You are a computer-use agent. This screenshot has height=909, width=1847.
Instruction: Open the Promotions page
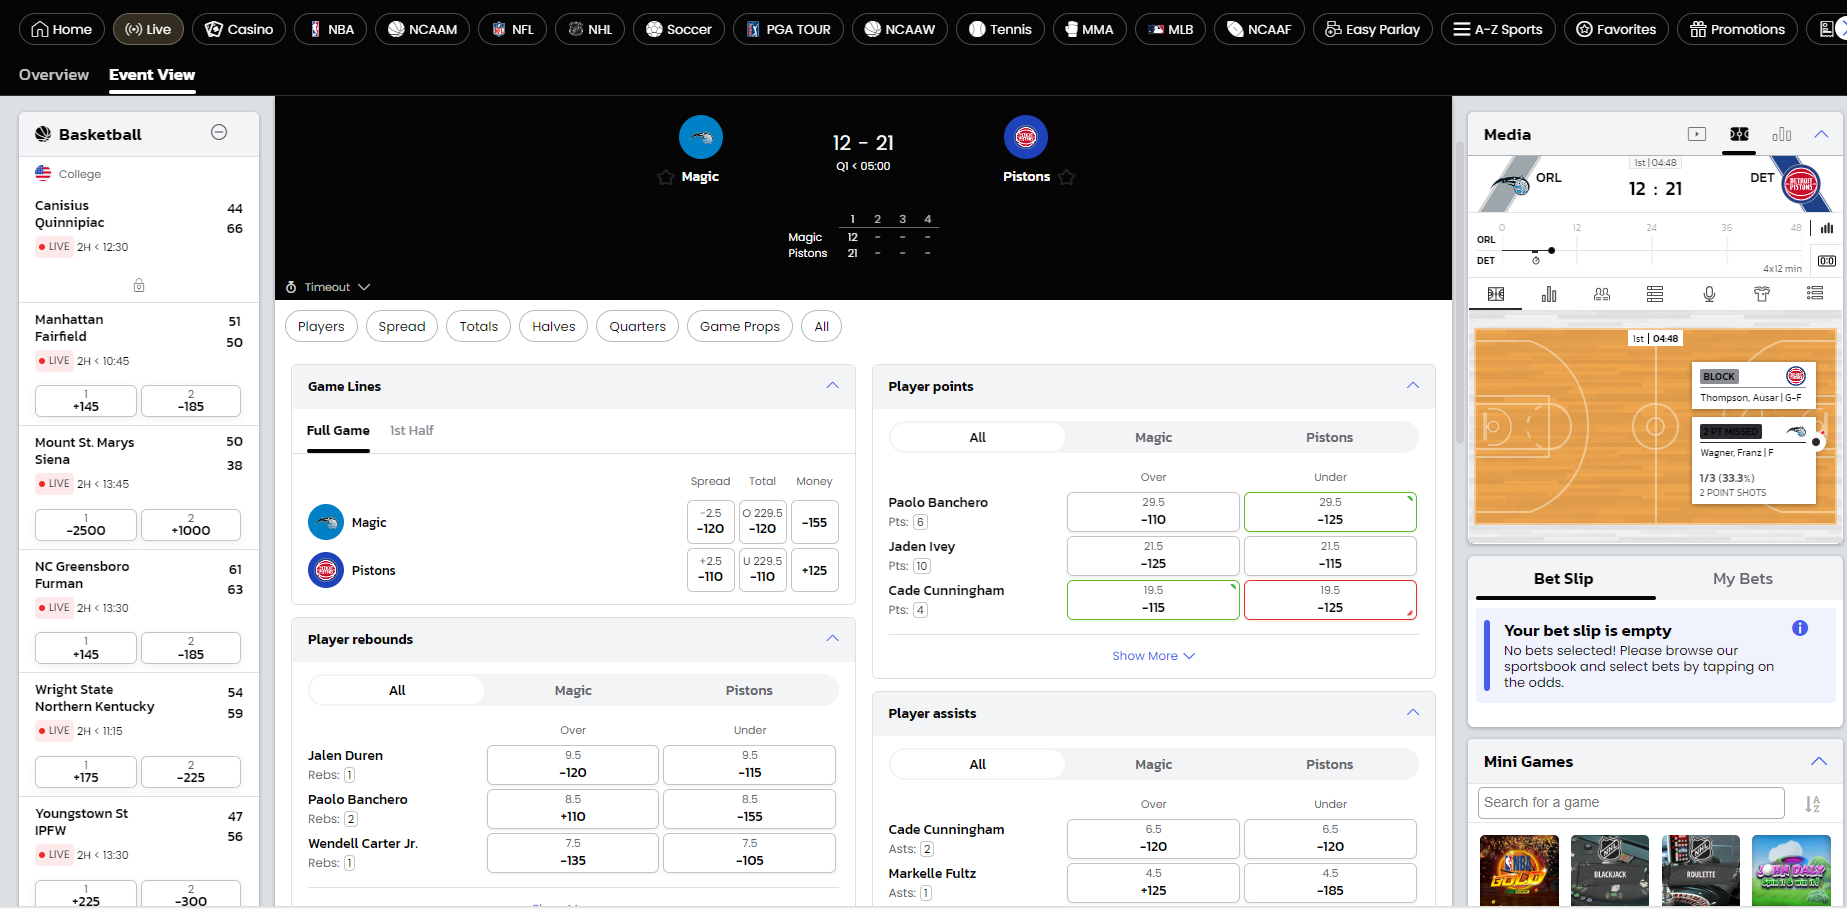(1737, 29)
